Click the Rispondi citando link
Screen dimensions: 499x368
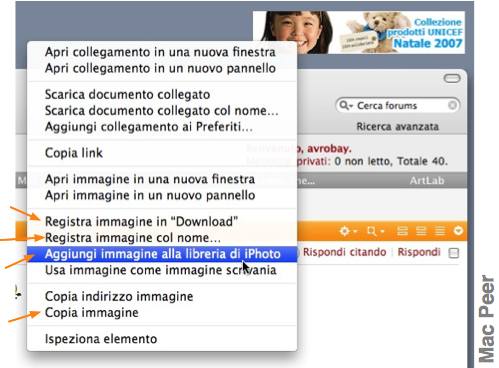click(344, 252)
